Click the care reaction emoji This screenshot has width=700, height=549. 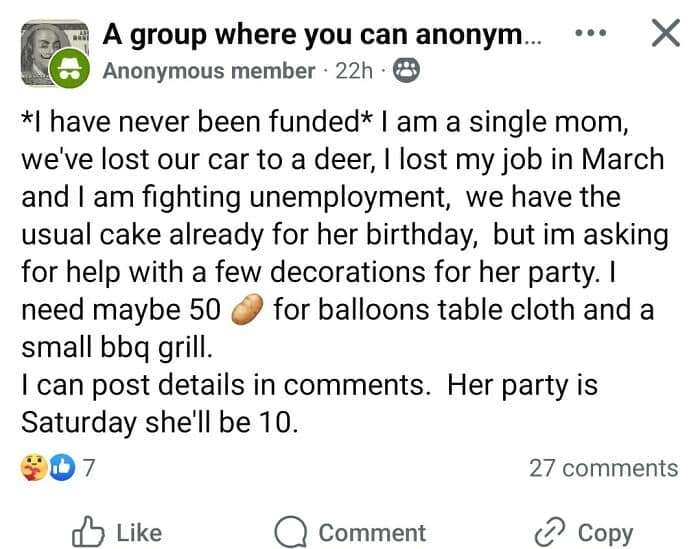pyautogui.click(x=32, y=467)
